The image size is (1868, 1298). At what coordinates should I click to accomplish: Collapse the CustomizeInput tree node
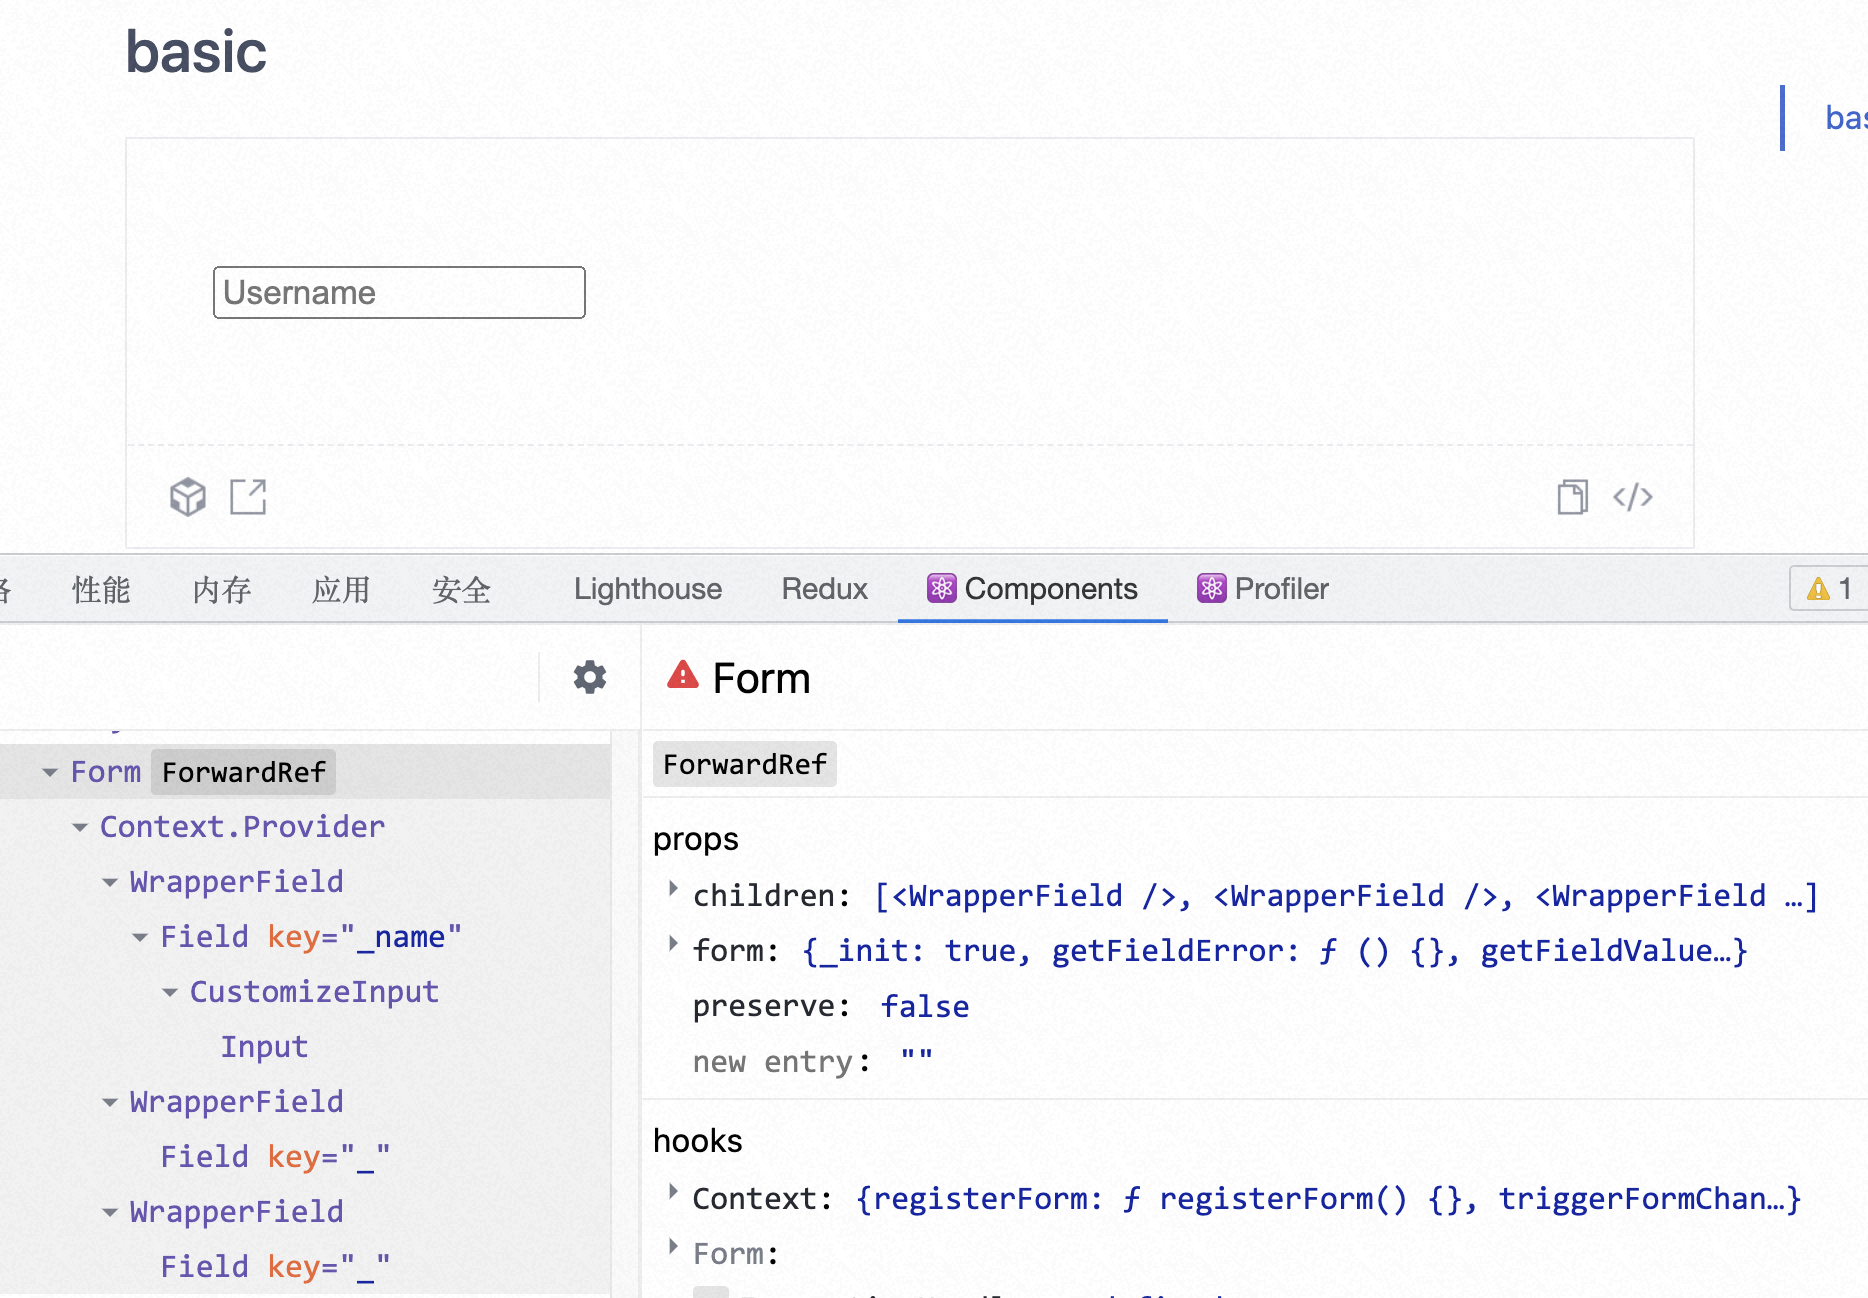pos(170,992)
